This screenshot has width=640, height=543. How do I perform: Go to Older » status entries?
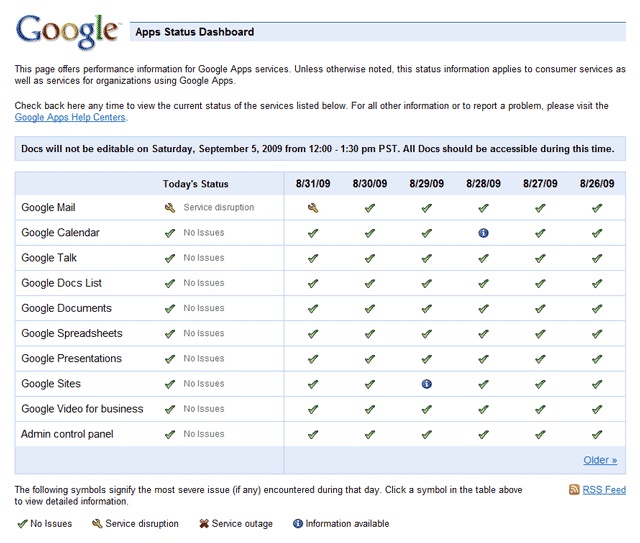pos(600,460)
